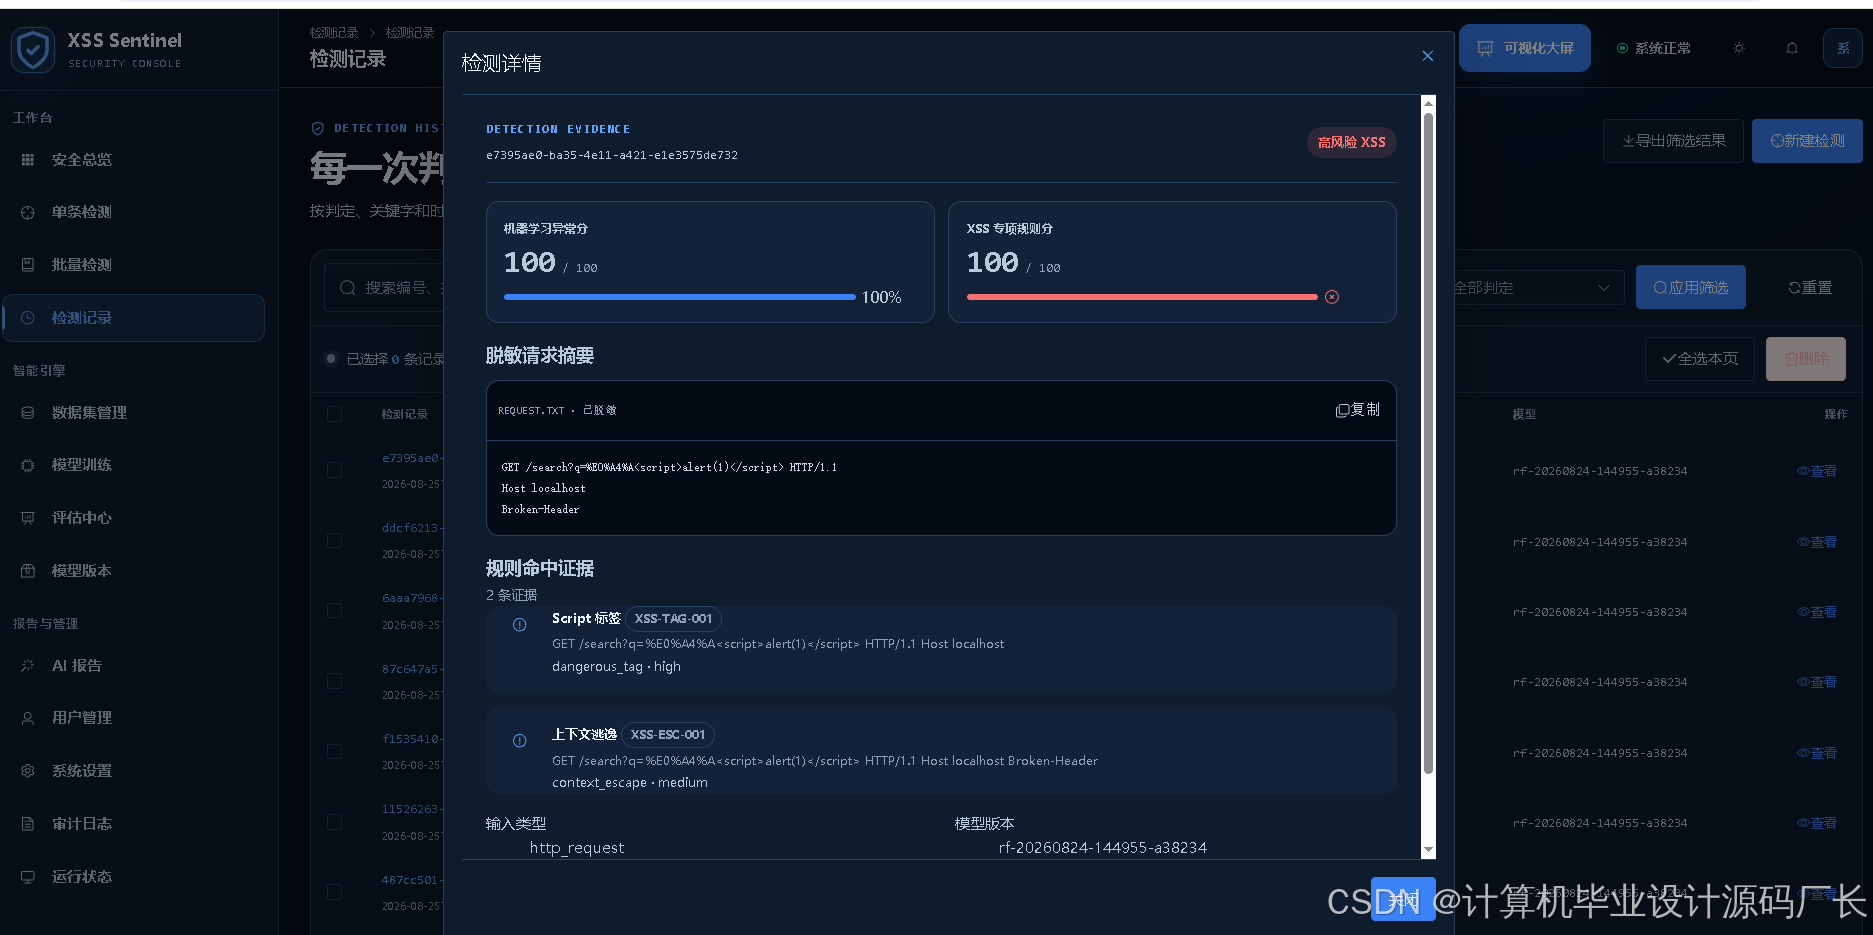Click 查看 in the 87c647a5 row
The image size is (1873, 935).
(1816, 682)
